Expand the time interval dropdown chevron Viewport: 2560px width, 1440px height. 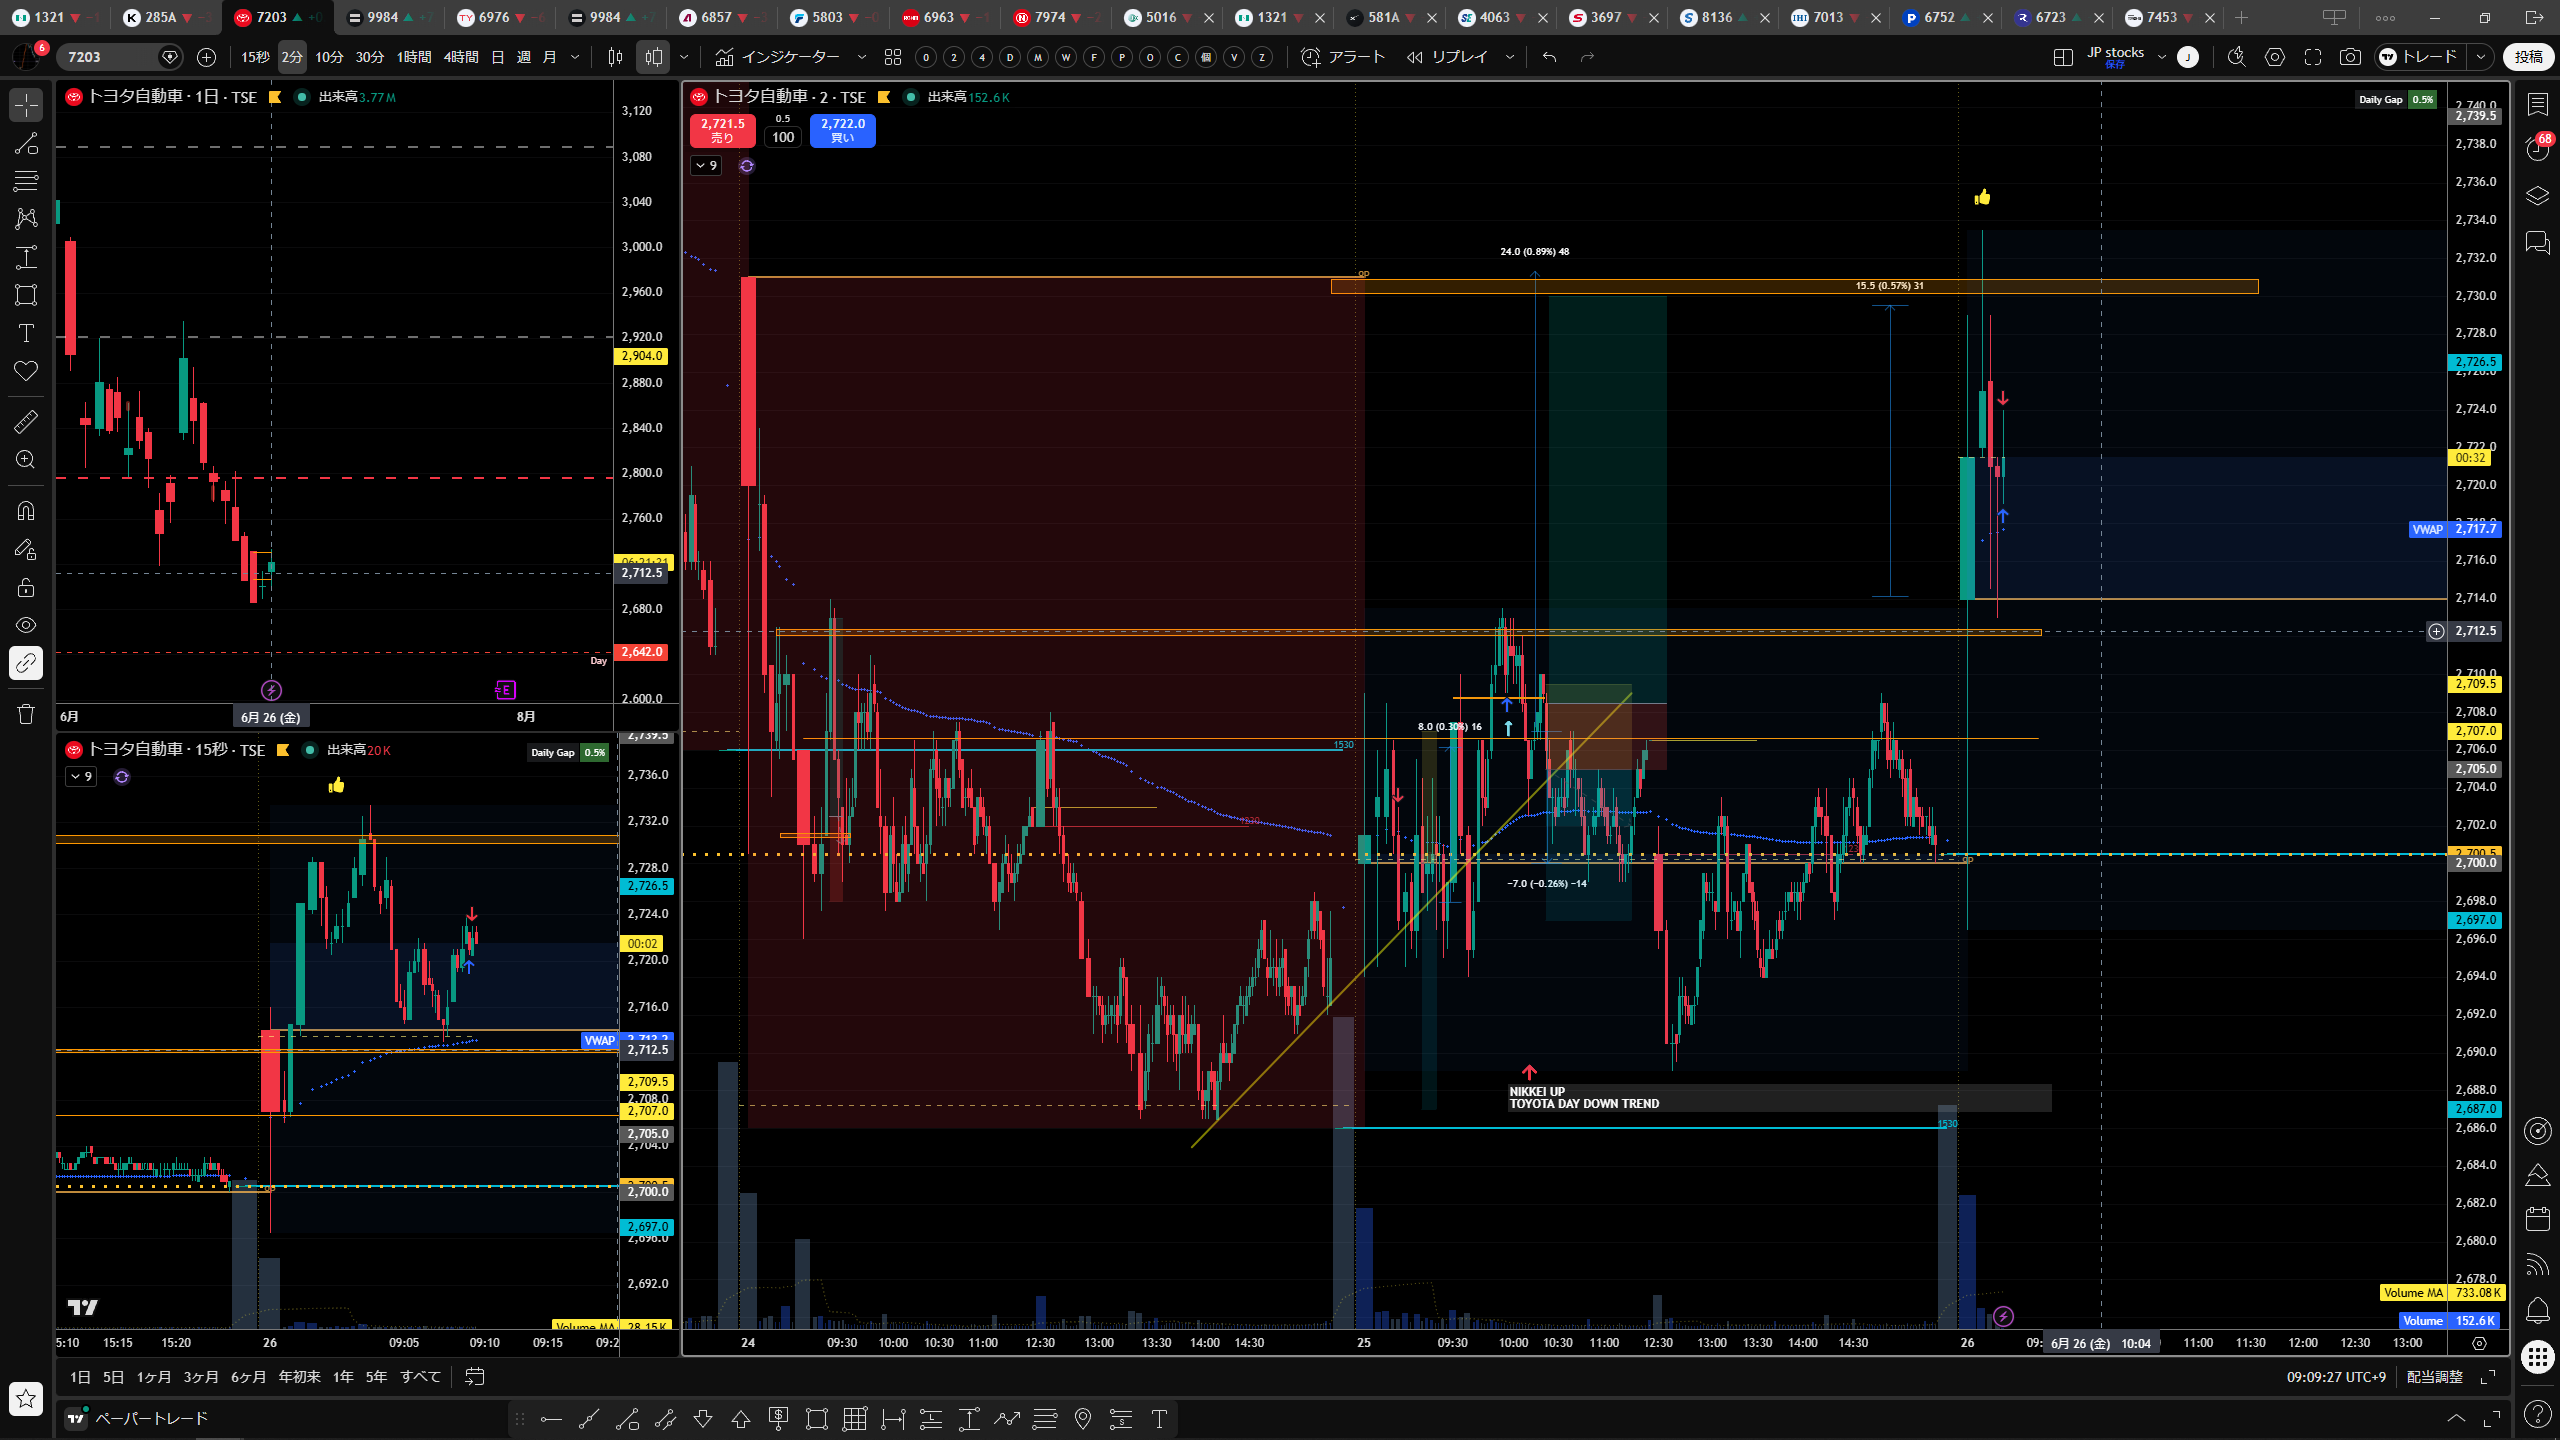[x=575, y=57]
